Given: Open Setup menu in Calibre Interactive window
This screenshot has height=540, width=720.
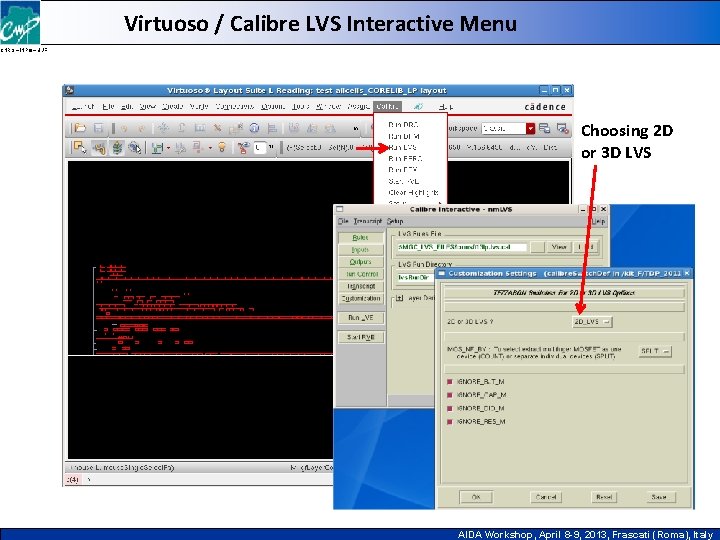Looking at the screenshot, I should click(x=395, y=221).
